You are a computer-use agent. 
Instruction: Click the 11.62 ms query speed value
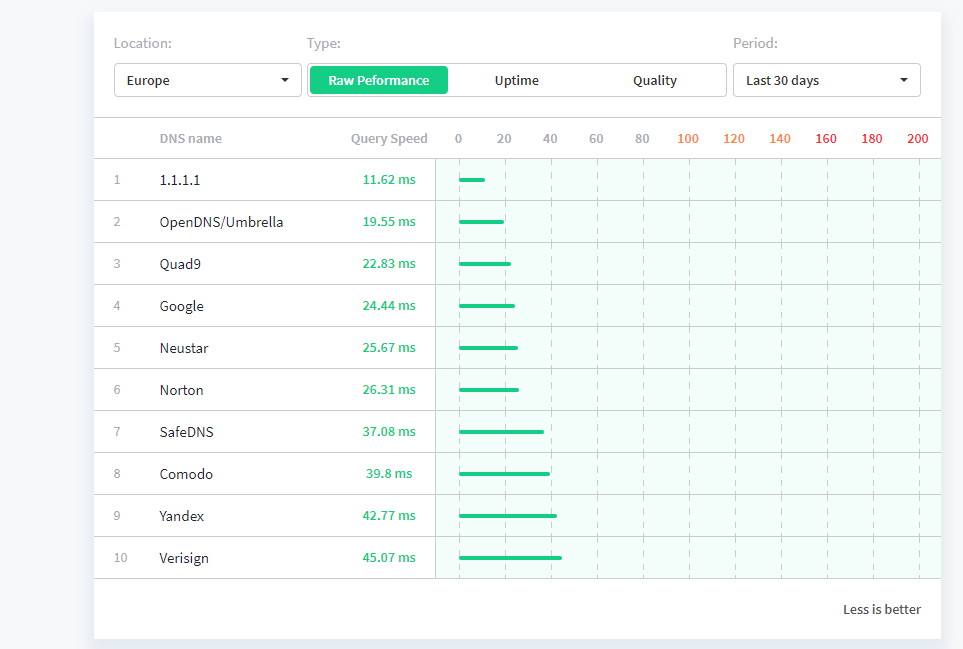click(x=389, y=179)
